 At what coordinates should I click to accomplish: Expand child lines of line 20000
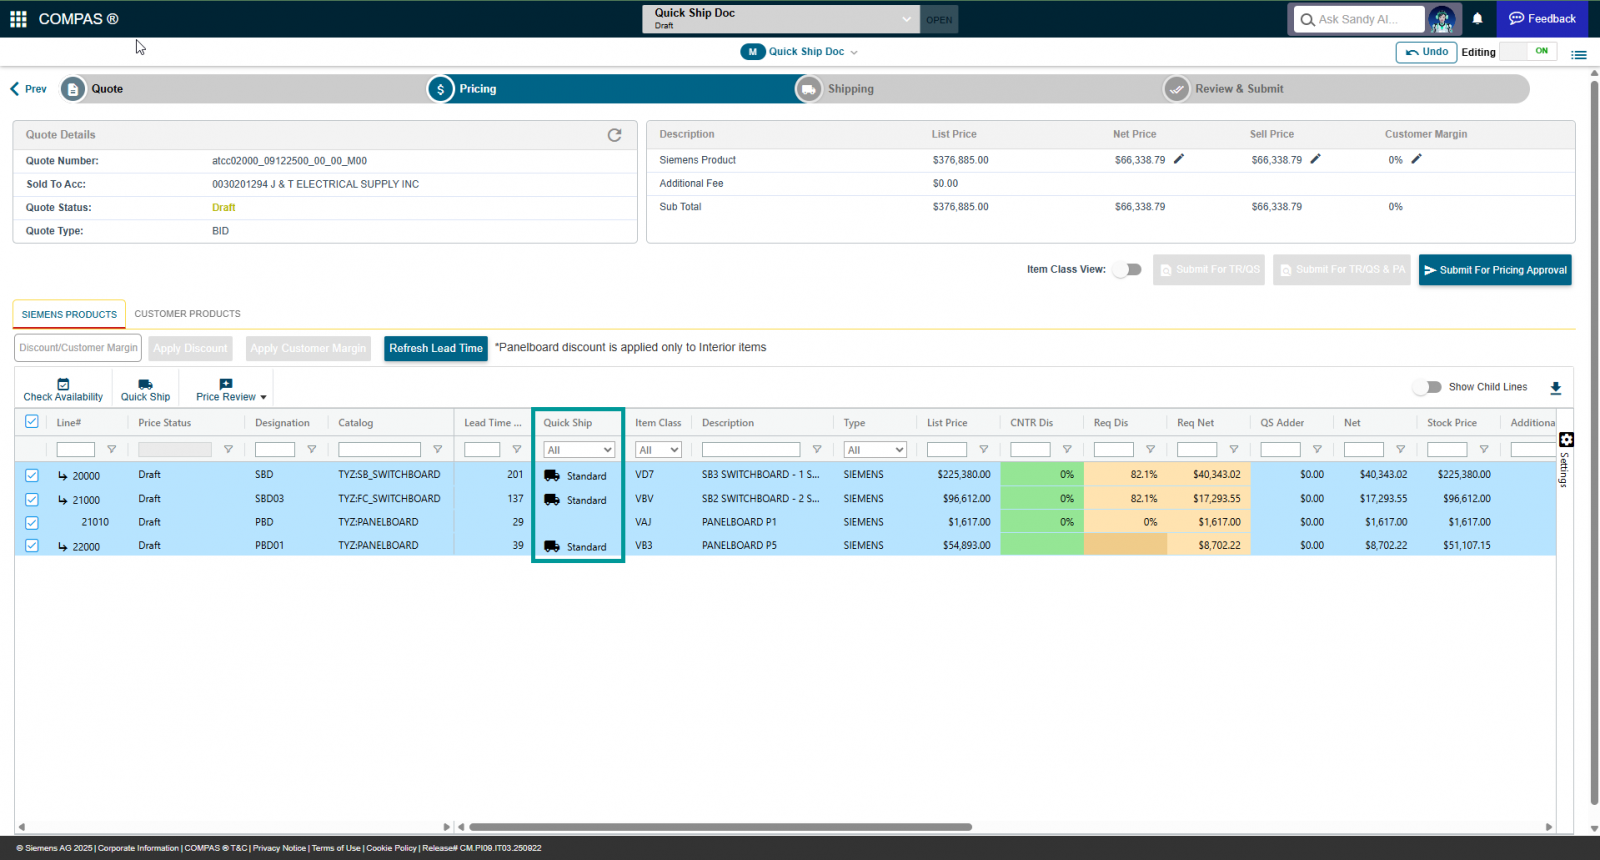[x=62, y=476]
